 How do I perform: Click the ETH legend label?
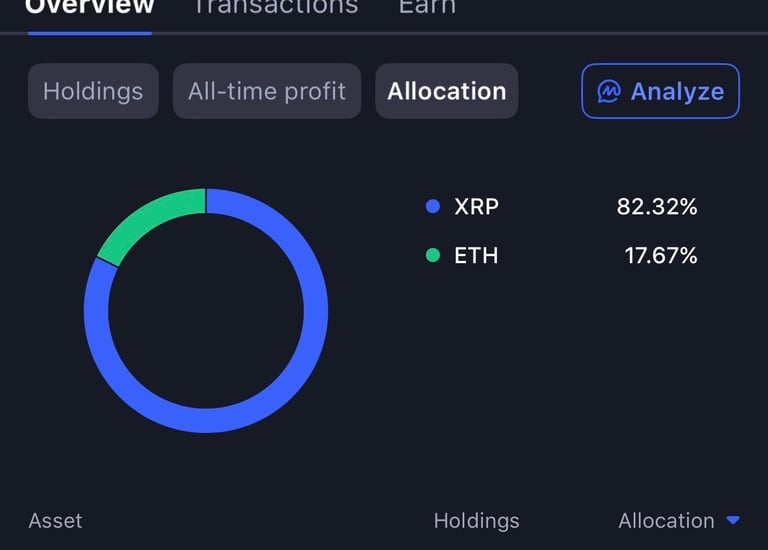pos(476,255)
